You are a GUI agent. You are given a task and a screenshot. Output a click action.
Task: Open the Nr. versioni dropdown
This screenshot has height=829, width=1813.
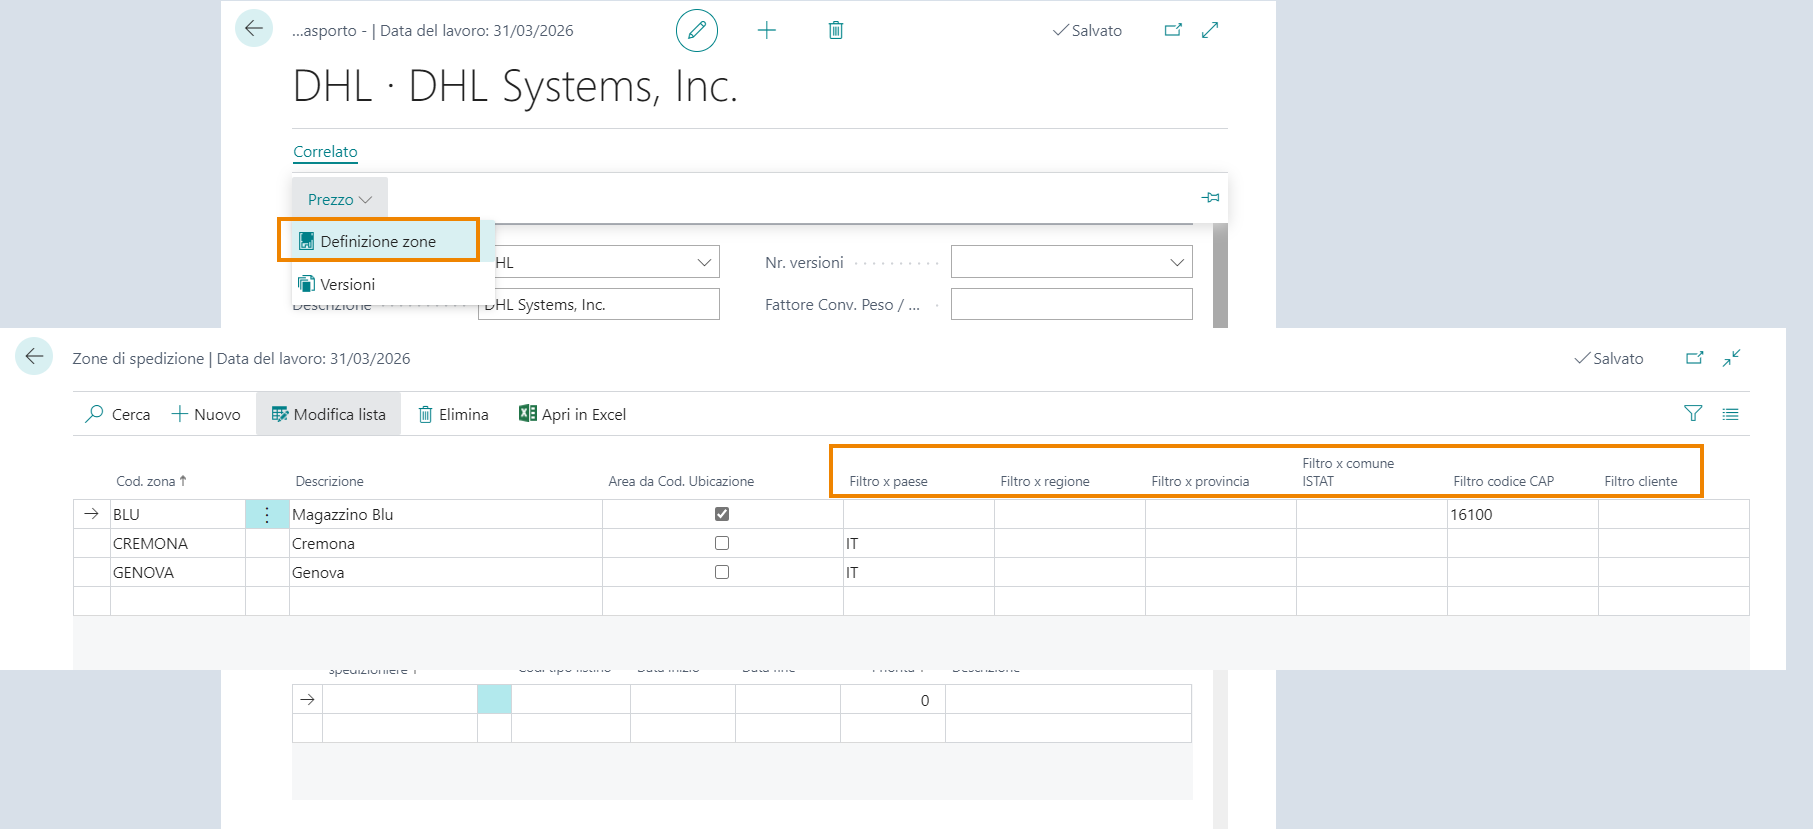(x=1176, y=262)
